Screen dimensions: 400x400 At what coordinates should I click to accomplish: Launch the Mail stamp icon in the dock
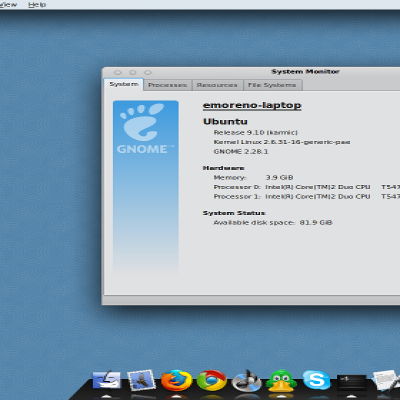click(141, 380)
